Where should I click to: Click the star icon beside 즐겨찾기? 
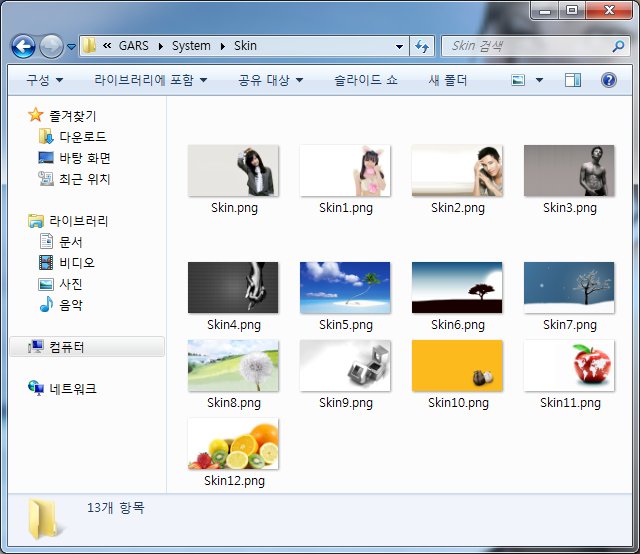(x=36, y=115)
